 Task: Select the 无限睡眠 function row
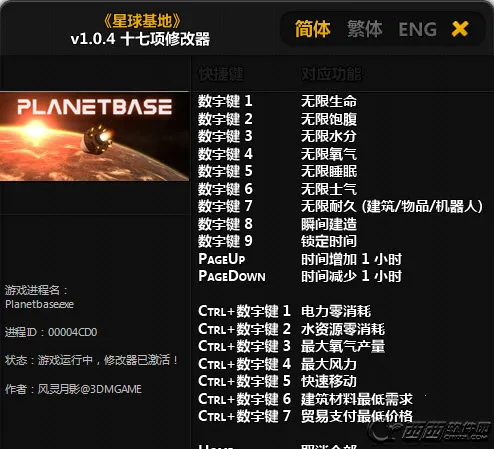pos(329,171)
